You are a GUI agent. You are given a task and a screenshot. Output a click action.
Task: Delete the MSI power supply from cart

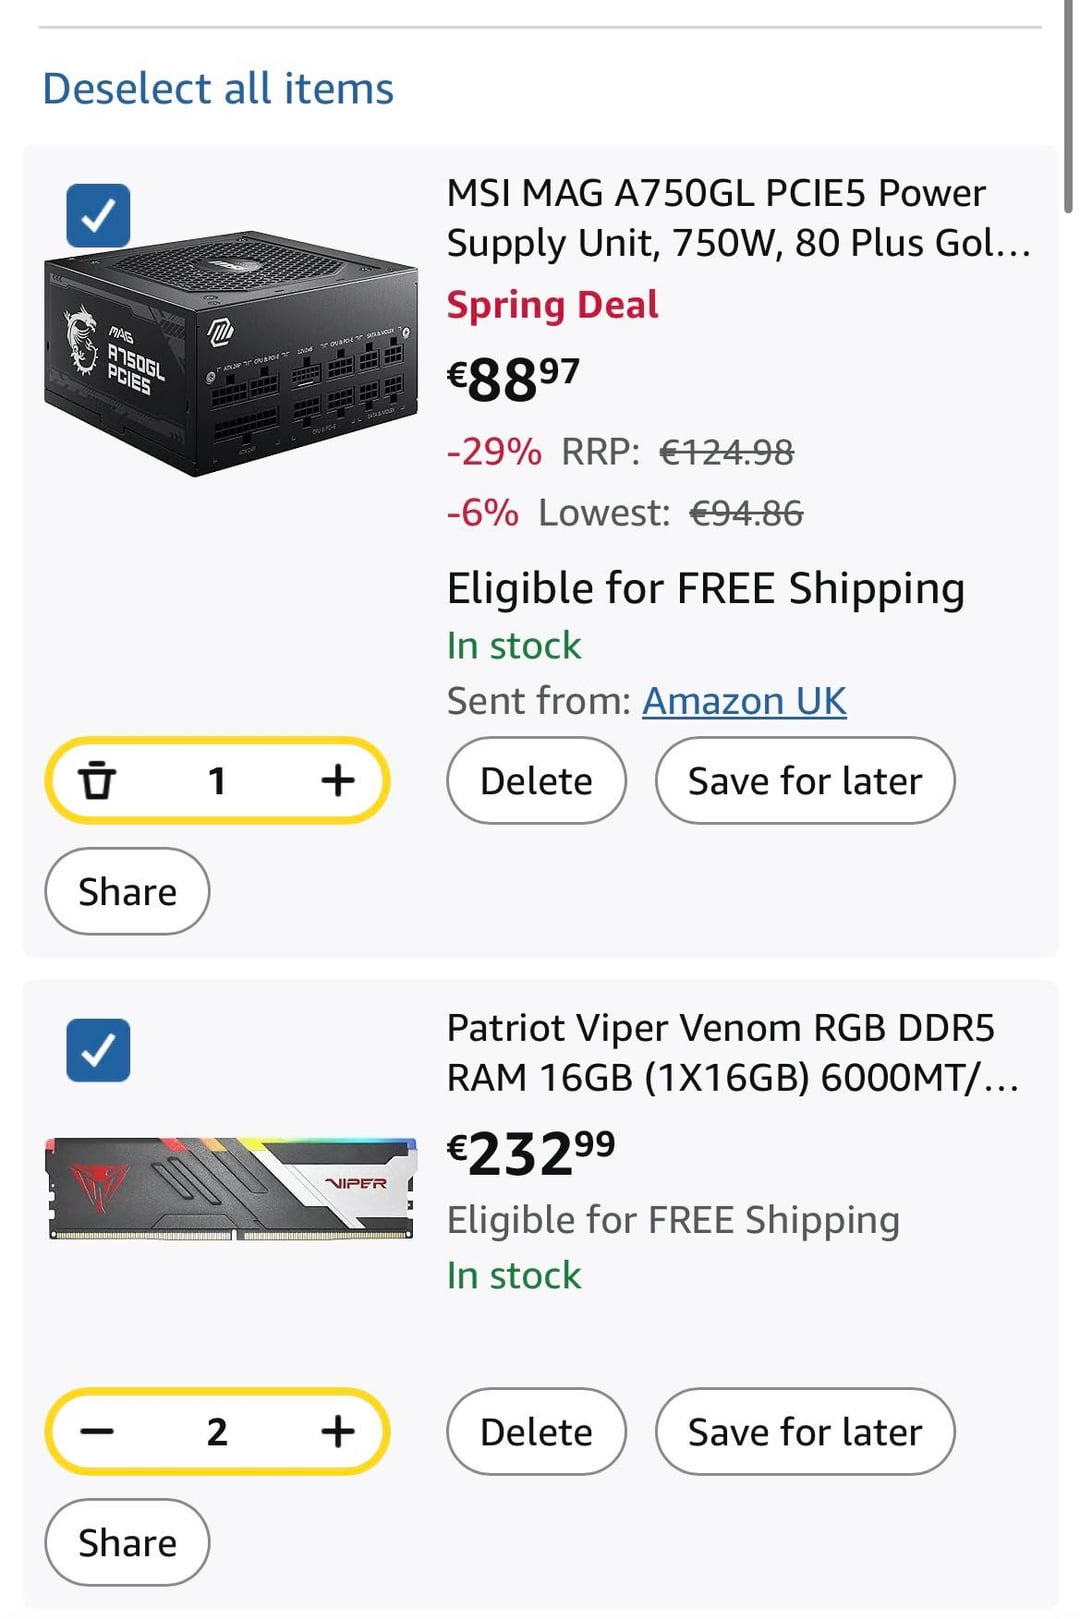pos(536,780)
